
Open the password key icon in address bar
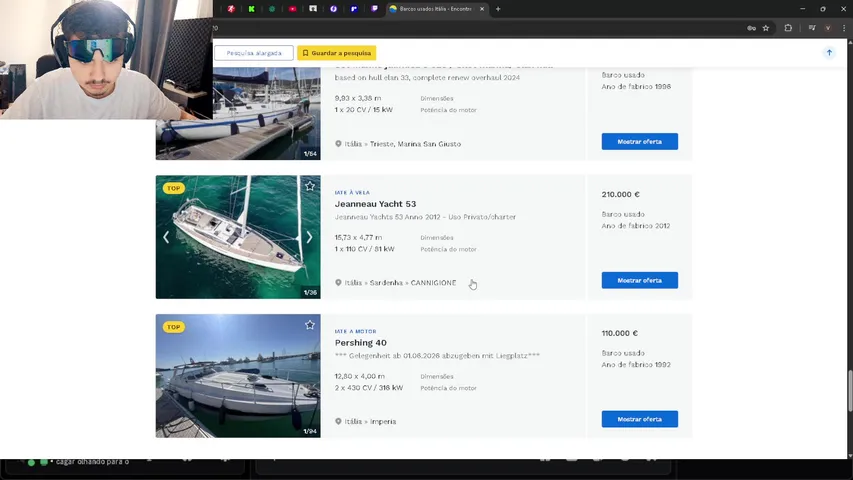751,28
